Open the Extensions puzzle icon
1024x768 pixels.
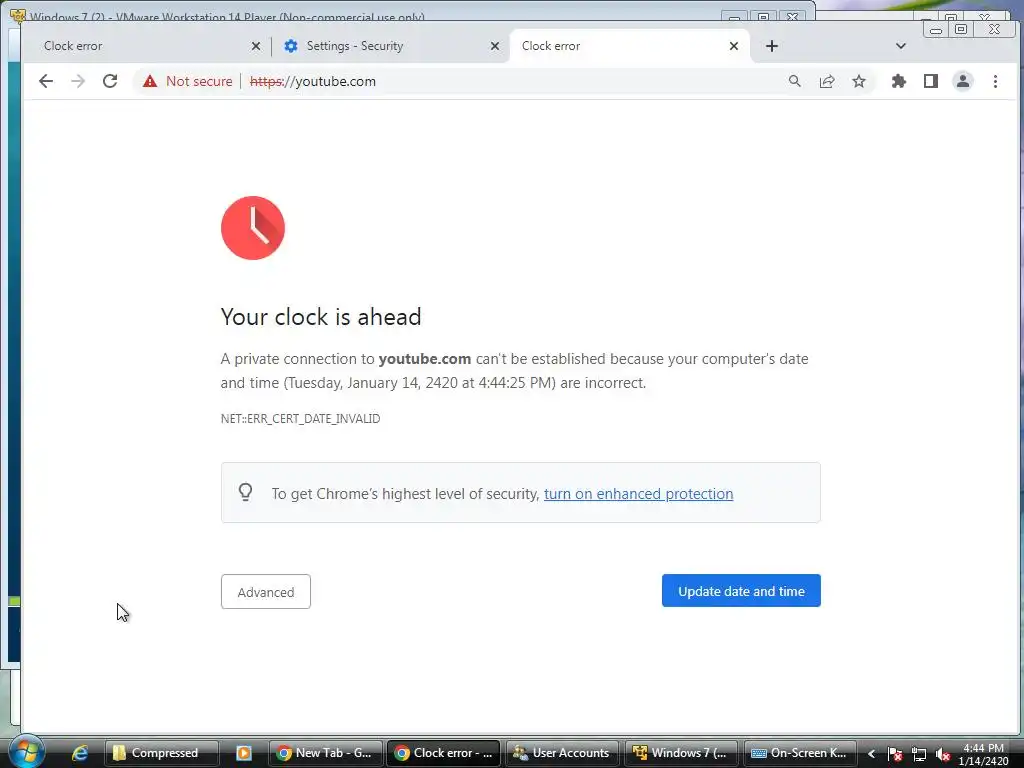(x=899, y=81)
